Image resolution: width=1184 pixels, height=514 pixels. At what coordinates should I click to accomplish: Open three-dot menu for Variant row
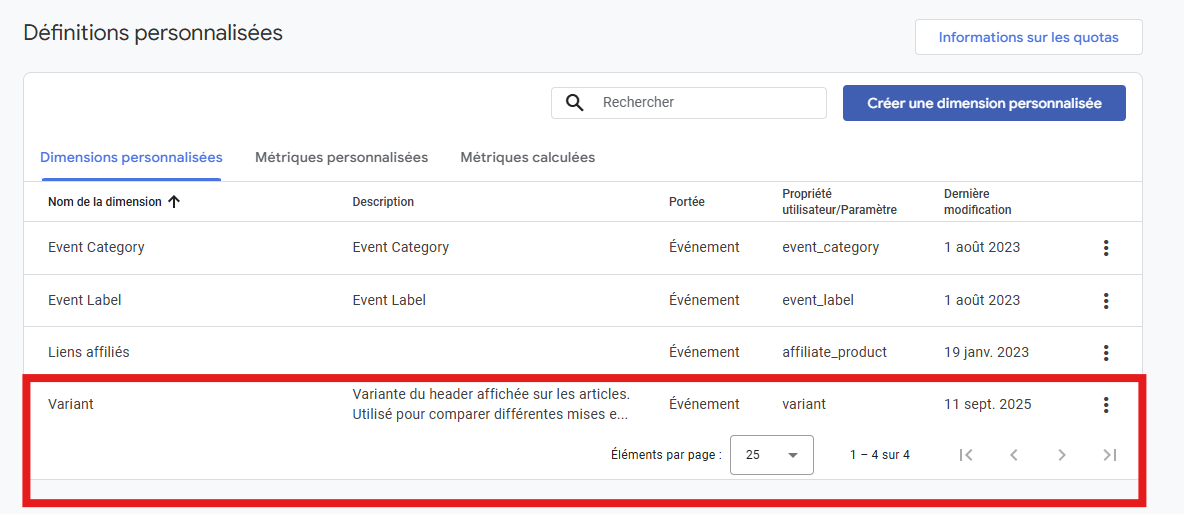coord(1105,405)
